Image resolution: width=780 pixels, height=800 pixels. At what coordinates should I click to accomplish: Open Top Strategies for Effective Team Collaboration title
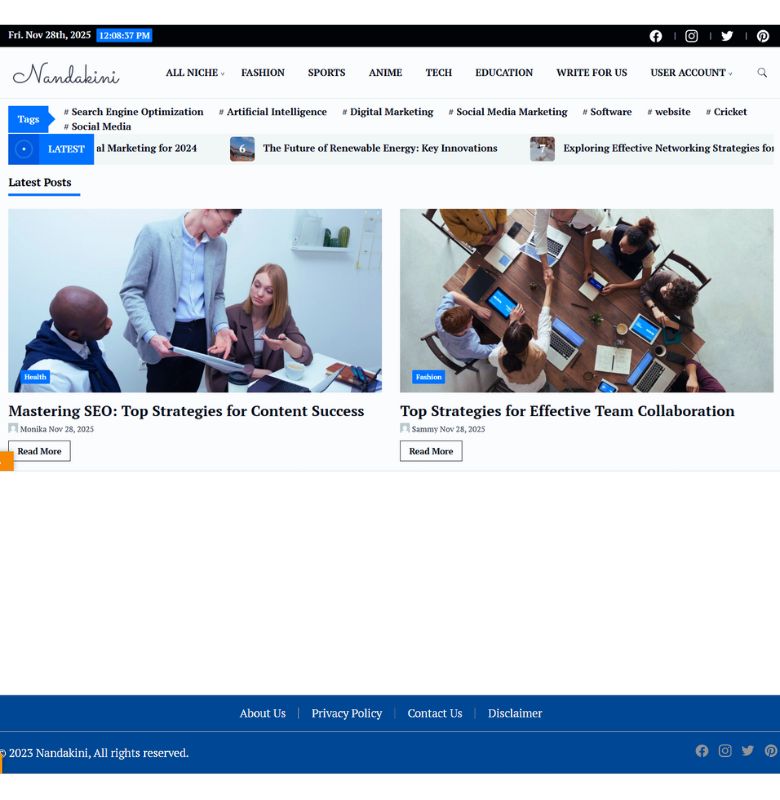pyautogui.click(x=567, y=411)
